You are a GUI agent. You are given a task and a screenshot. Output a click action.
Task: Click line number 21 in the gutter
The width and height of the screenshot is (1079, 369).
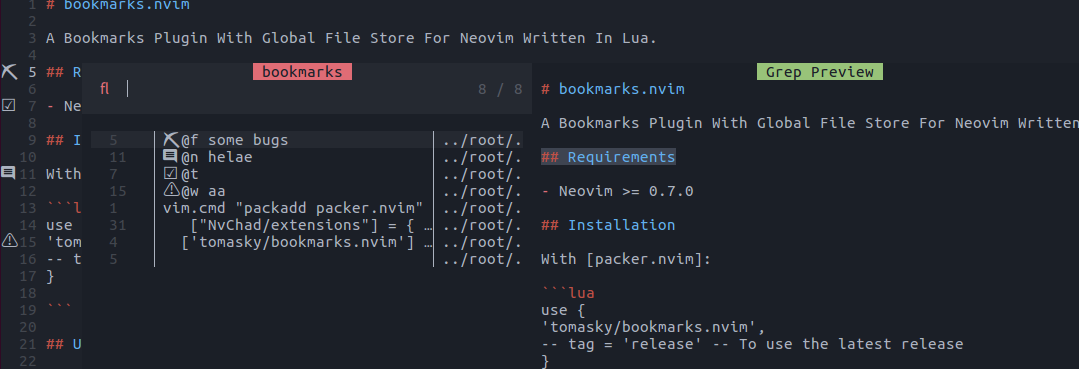(28, 344)
